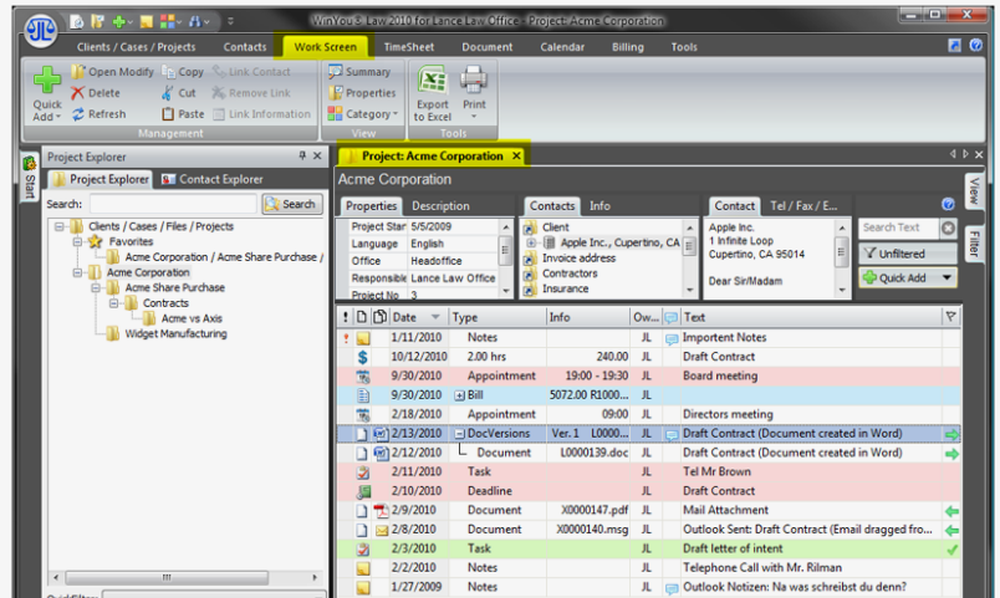This screenshot has height=598, width=1000.
Task: Click green arrow on Mail Attachment row
Action: pos(952,511)
